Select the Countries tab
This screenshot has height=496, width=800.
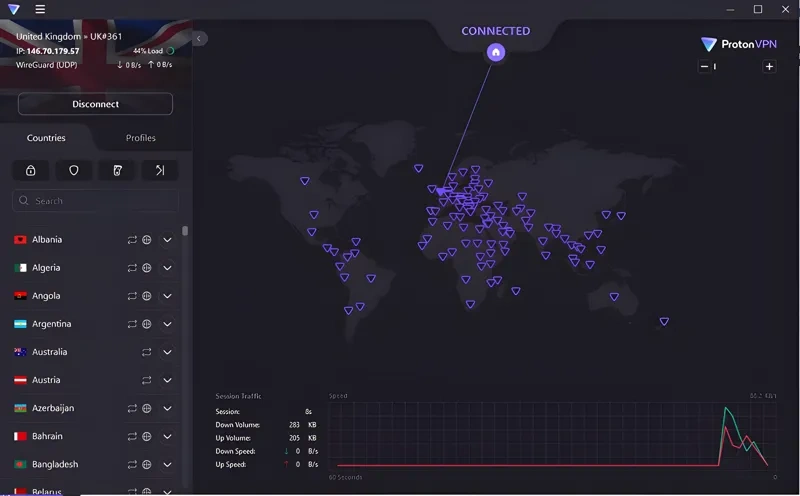pyautogui.click(x=46, y=138)
